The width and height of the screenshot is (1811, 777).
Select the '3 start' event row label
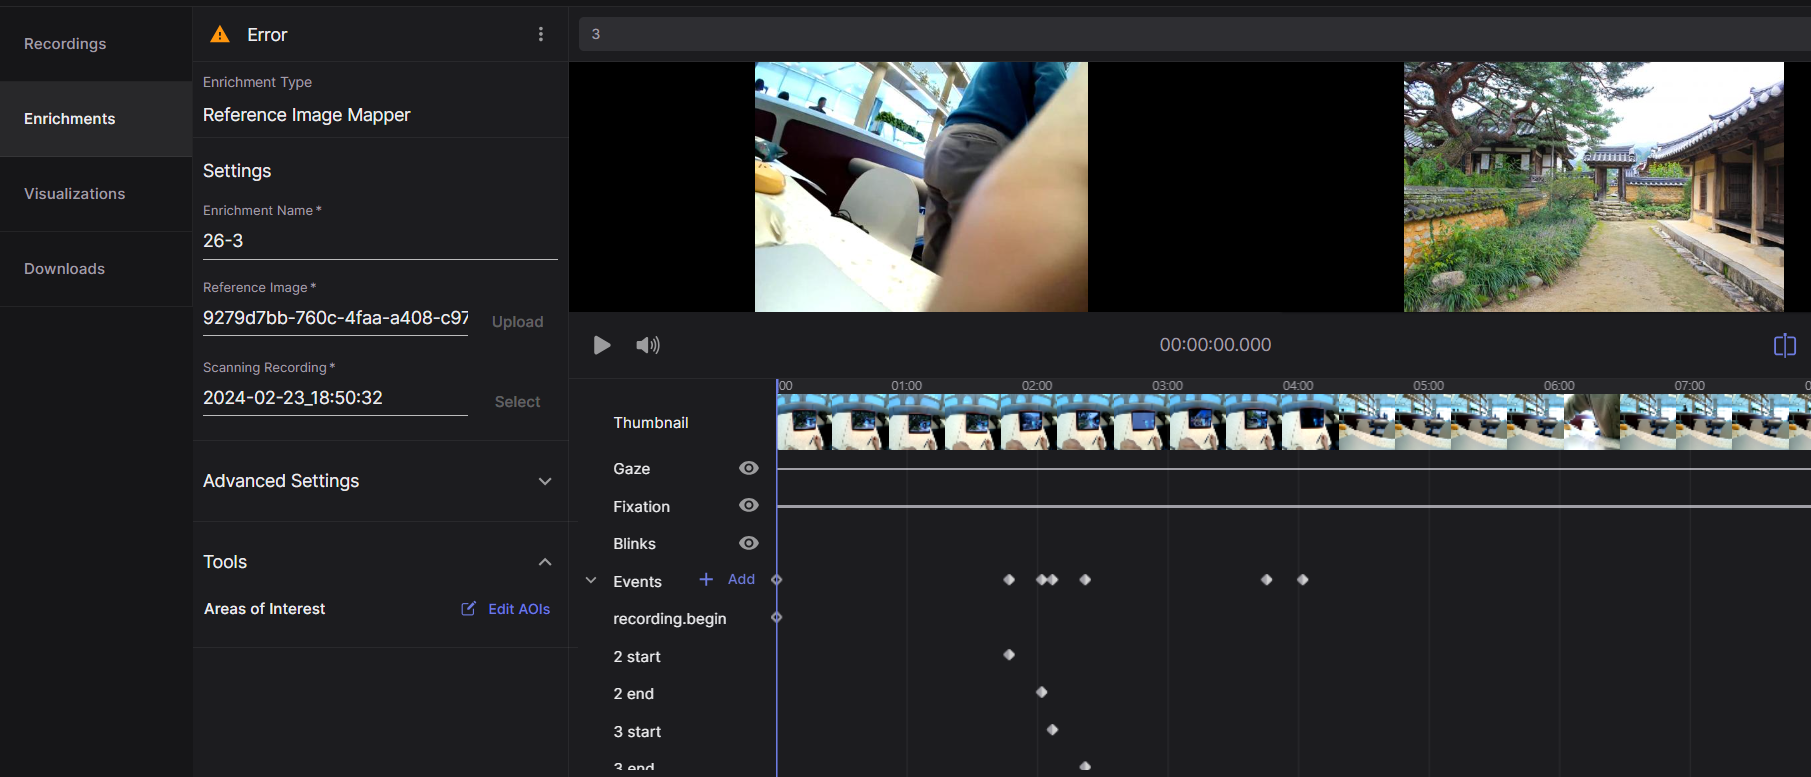point(637,732)
